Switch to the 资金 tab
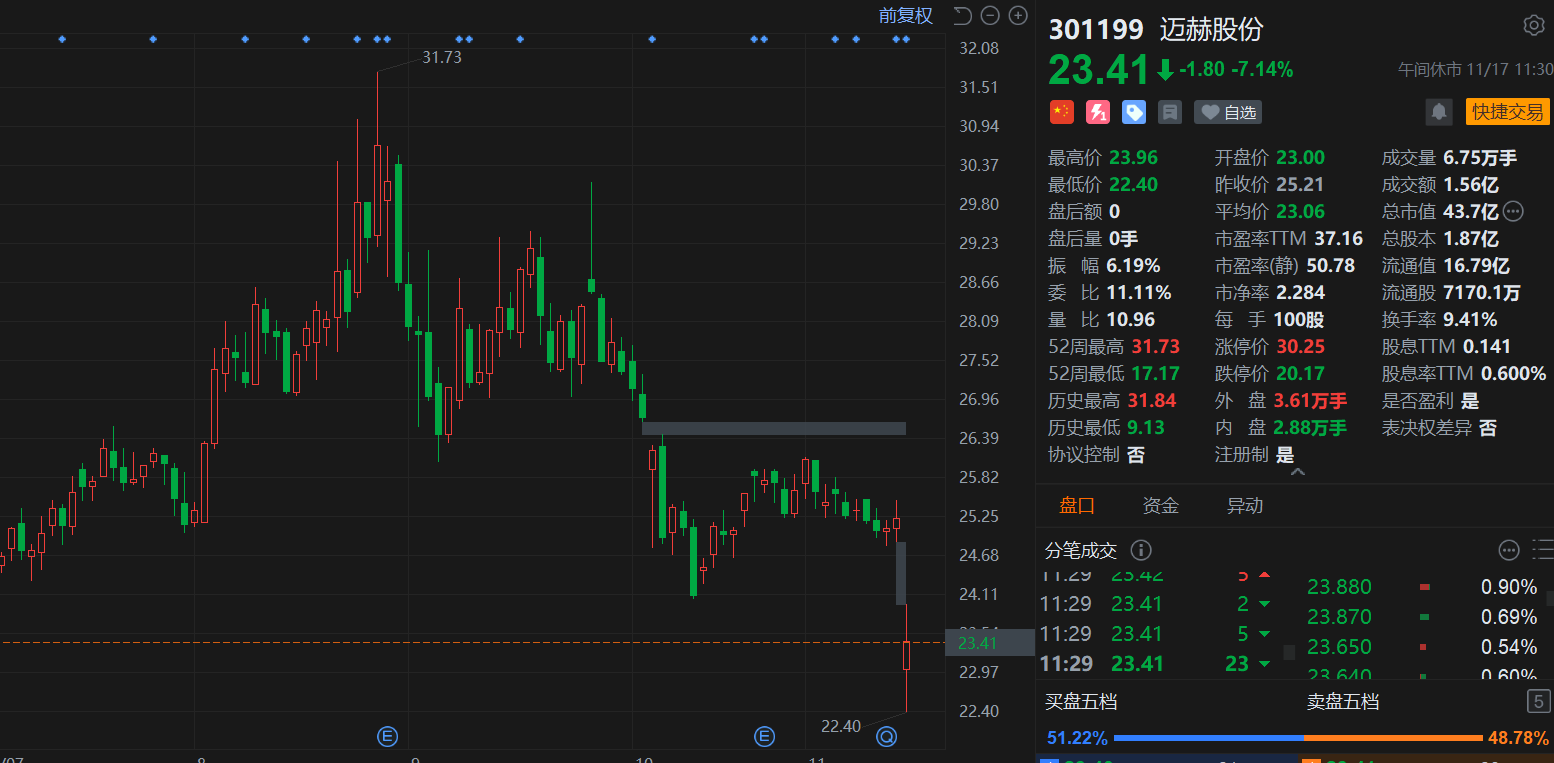 pos(1160,506)
